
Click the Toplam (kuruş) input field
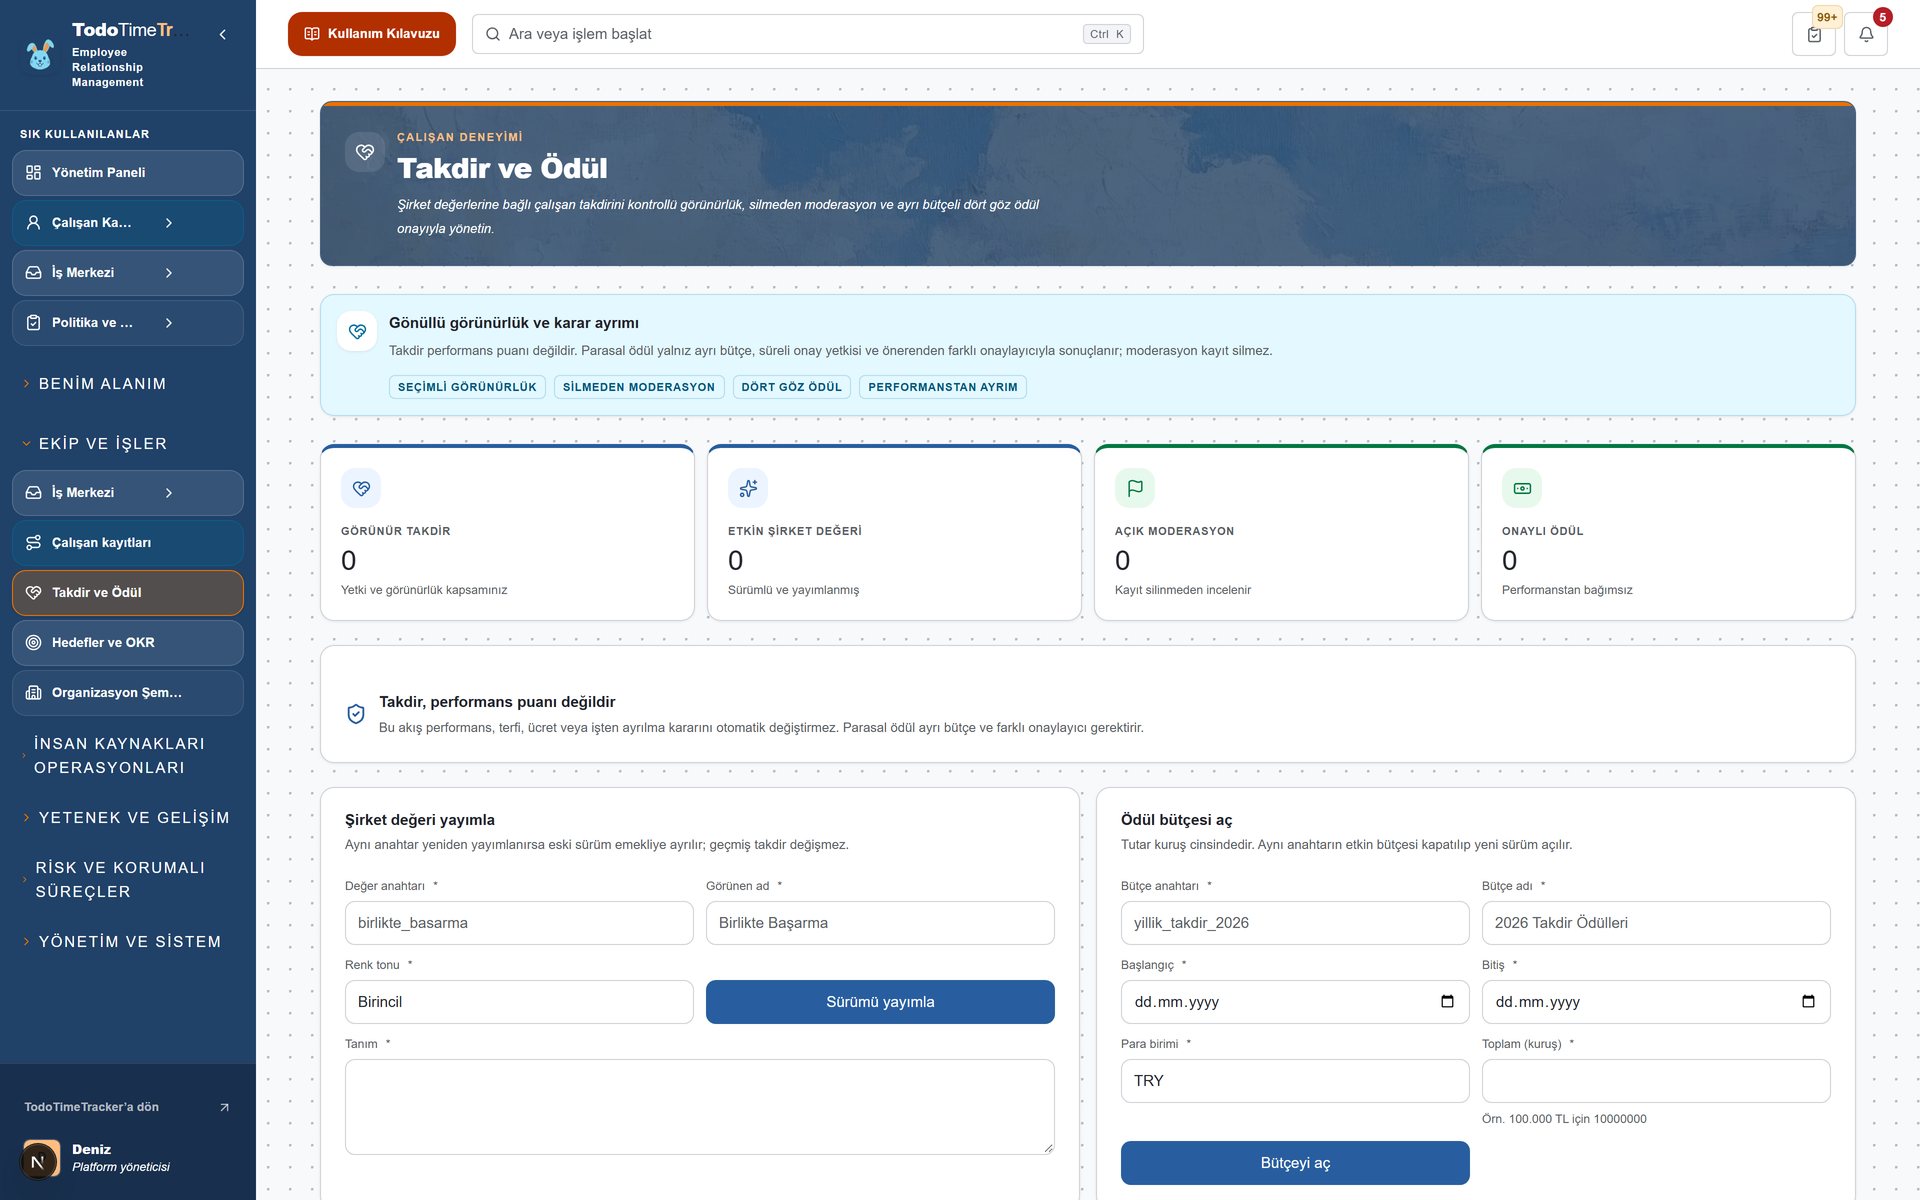click(x=1656, y=1081)
